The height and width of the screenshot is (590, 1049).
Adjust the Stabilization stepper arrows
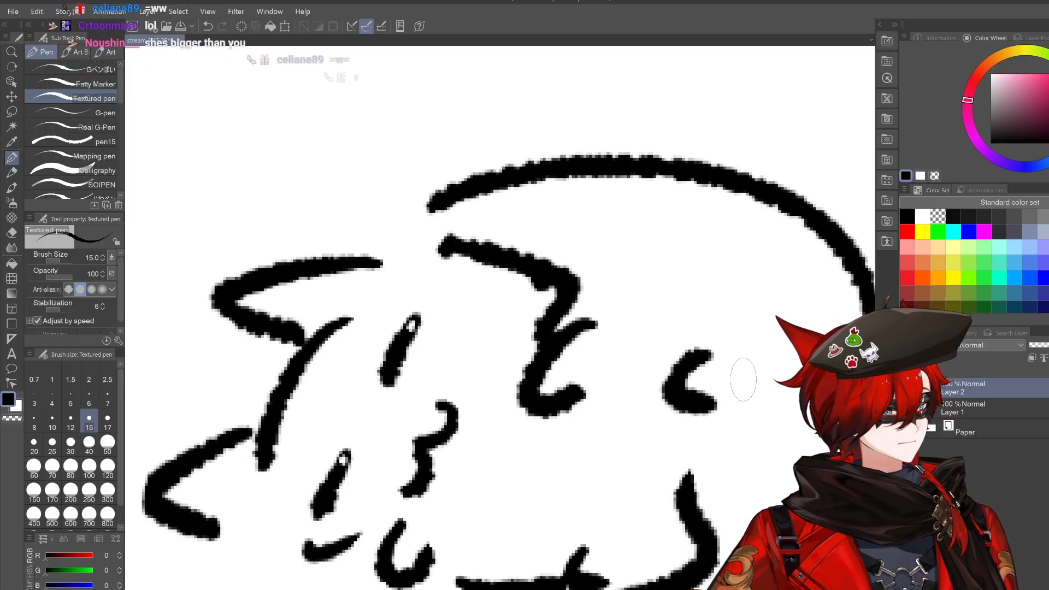point(102,306)
